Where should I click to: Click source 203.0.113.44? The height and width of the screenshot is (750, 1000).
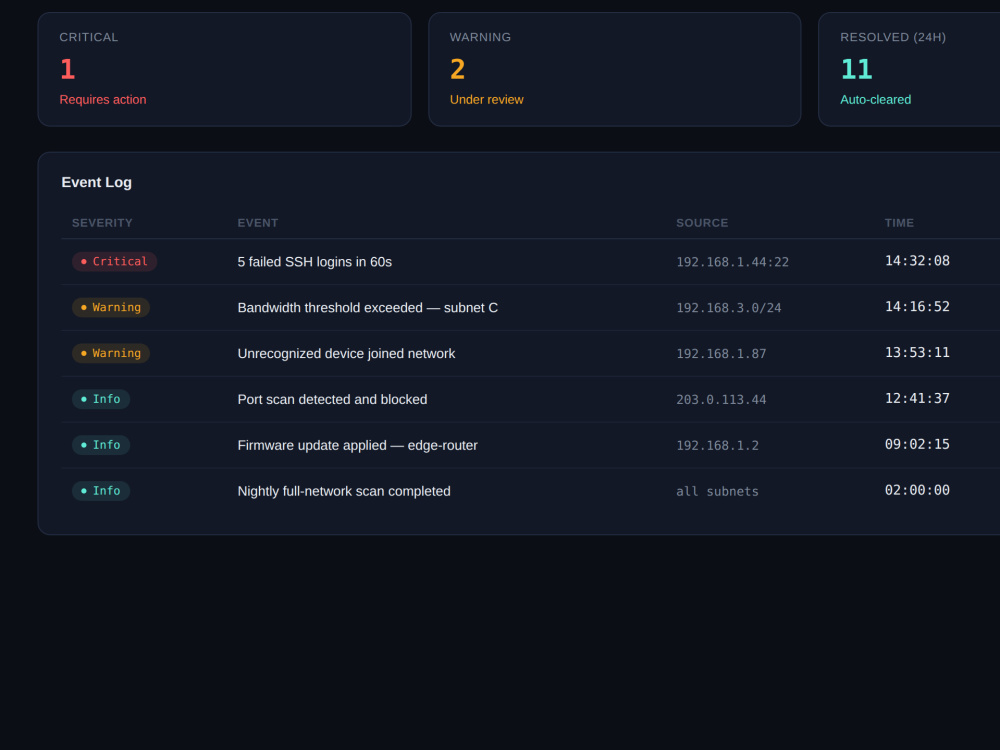pos(721,400)
